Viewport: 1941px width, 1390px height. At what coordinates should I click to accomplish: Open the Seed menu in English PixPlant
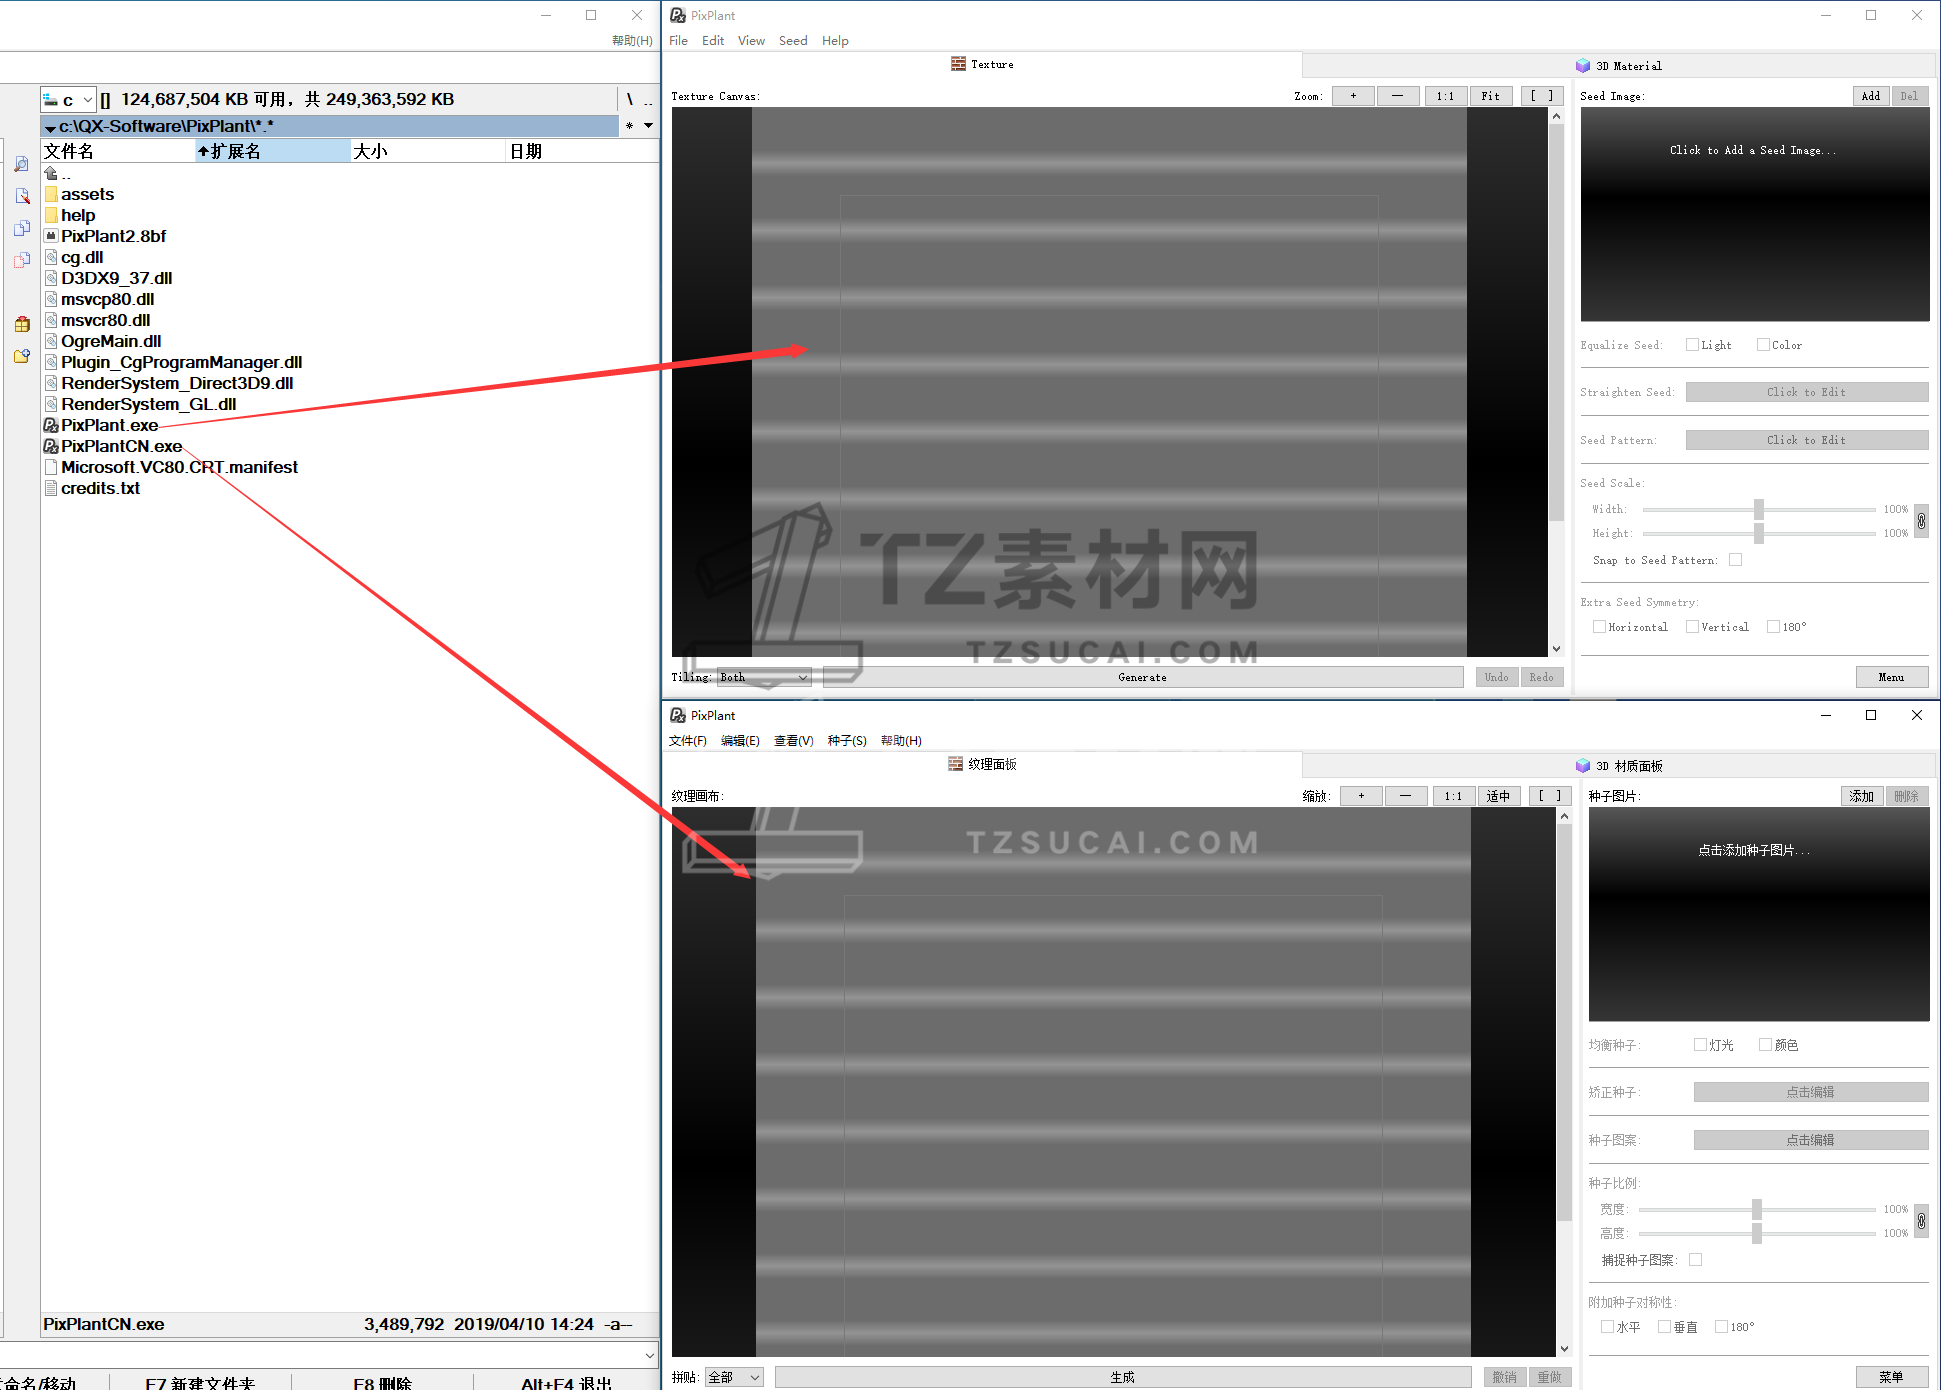coord(792,41)
